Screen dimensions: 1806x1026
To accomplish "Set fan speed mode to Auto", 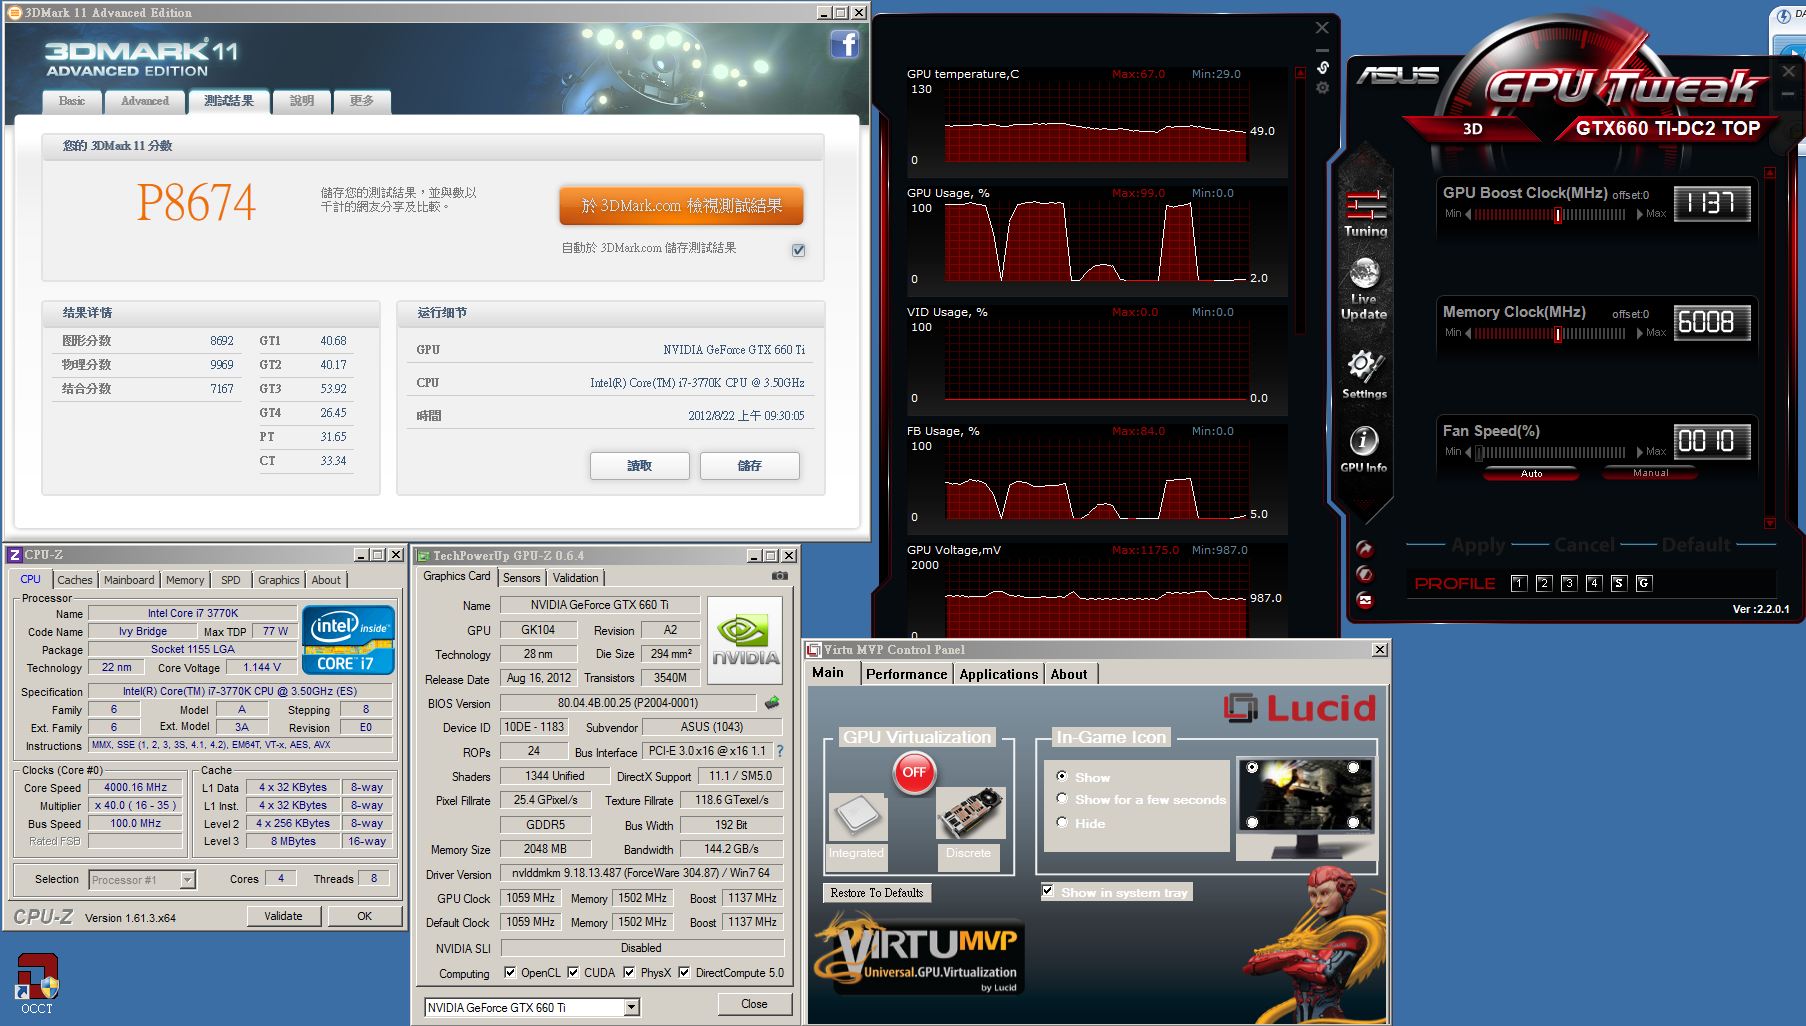I will (x=1531, y=474).
